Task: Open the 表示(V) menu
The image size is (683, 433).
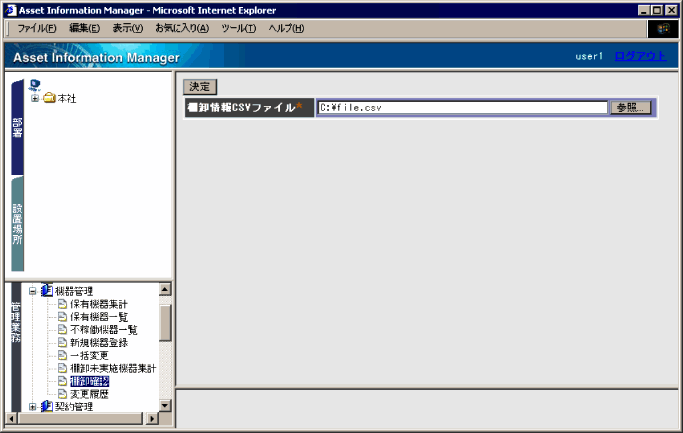Action: click(x=128, y=28)
